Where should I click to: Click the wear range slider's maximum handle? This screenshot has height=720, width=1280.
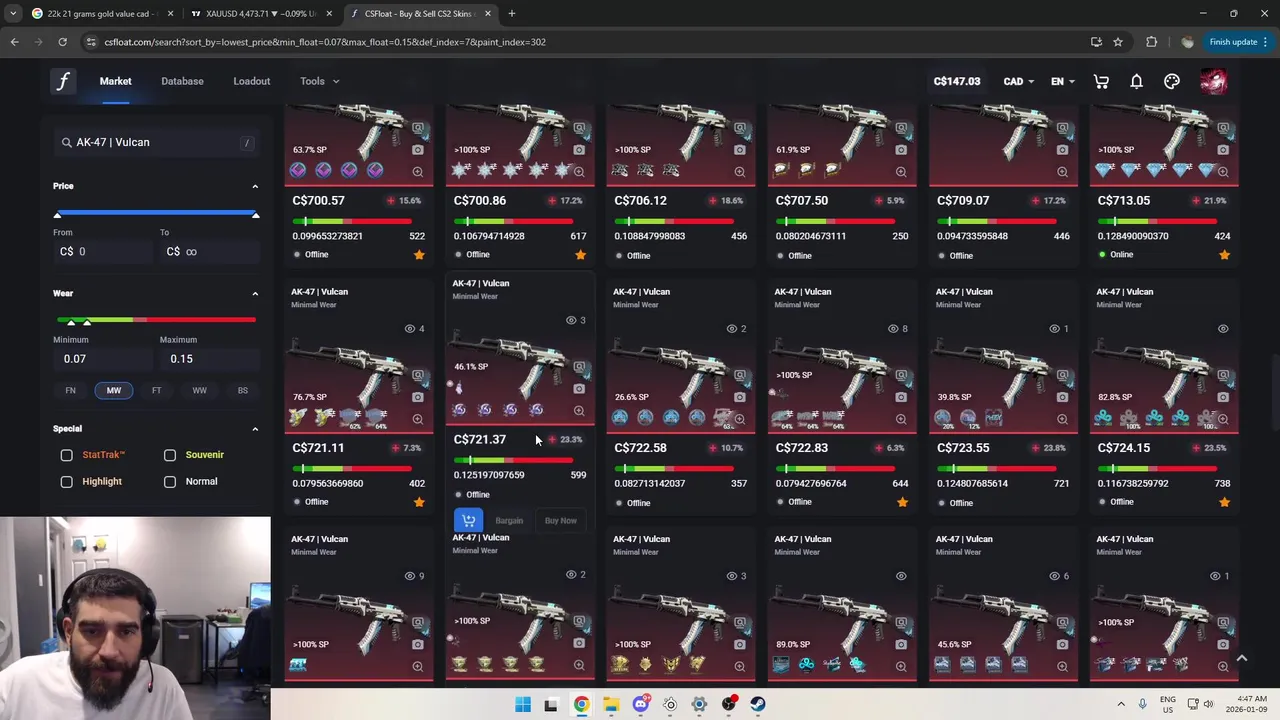point(87,322)
